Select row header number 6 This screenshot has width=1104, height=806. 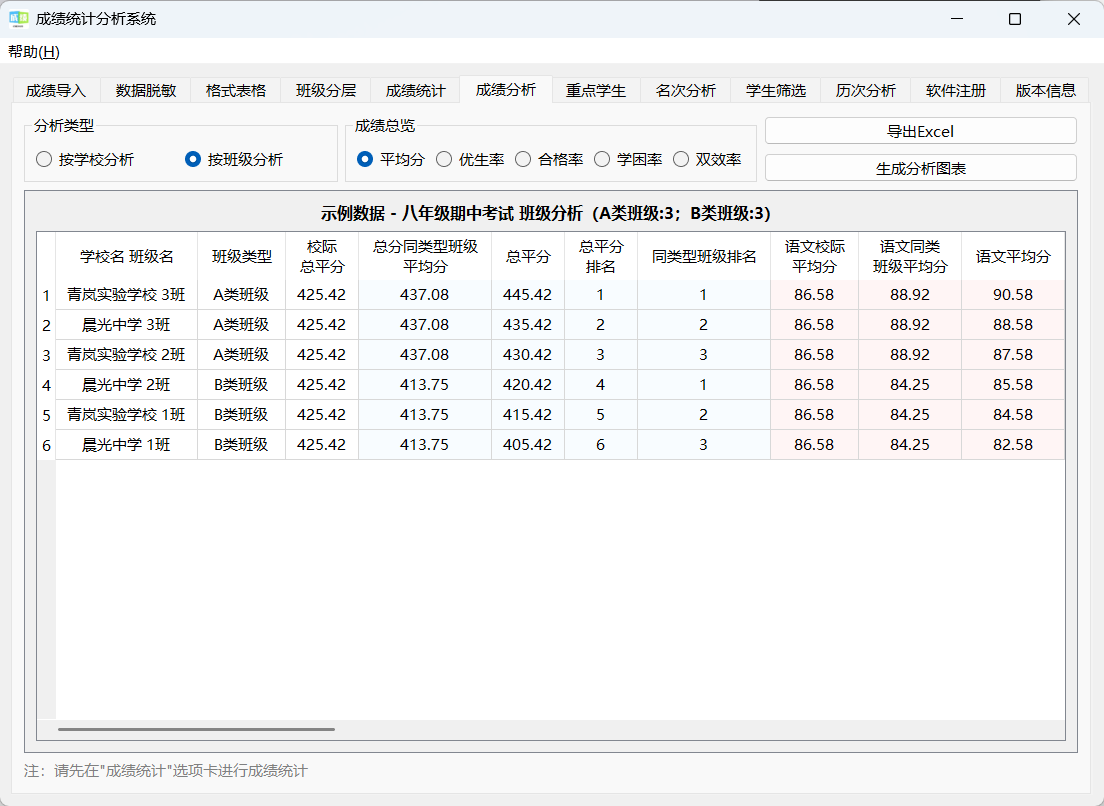pyautogui.click(x=46, y=446)
